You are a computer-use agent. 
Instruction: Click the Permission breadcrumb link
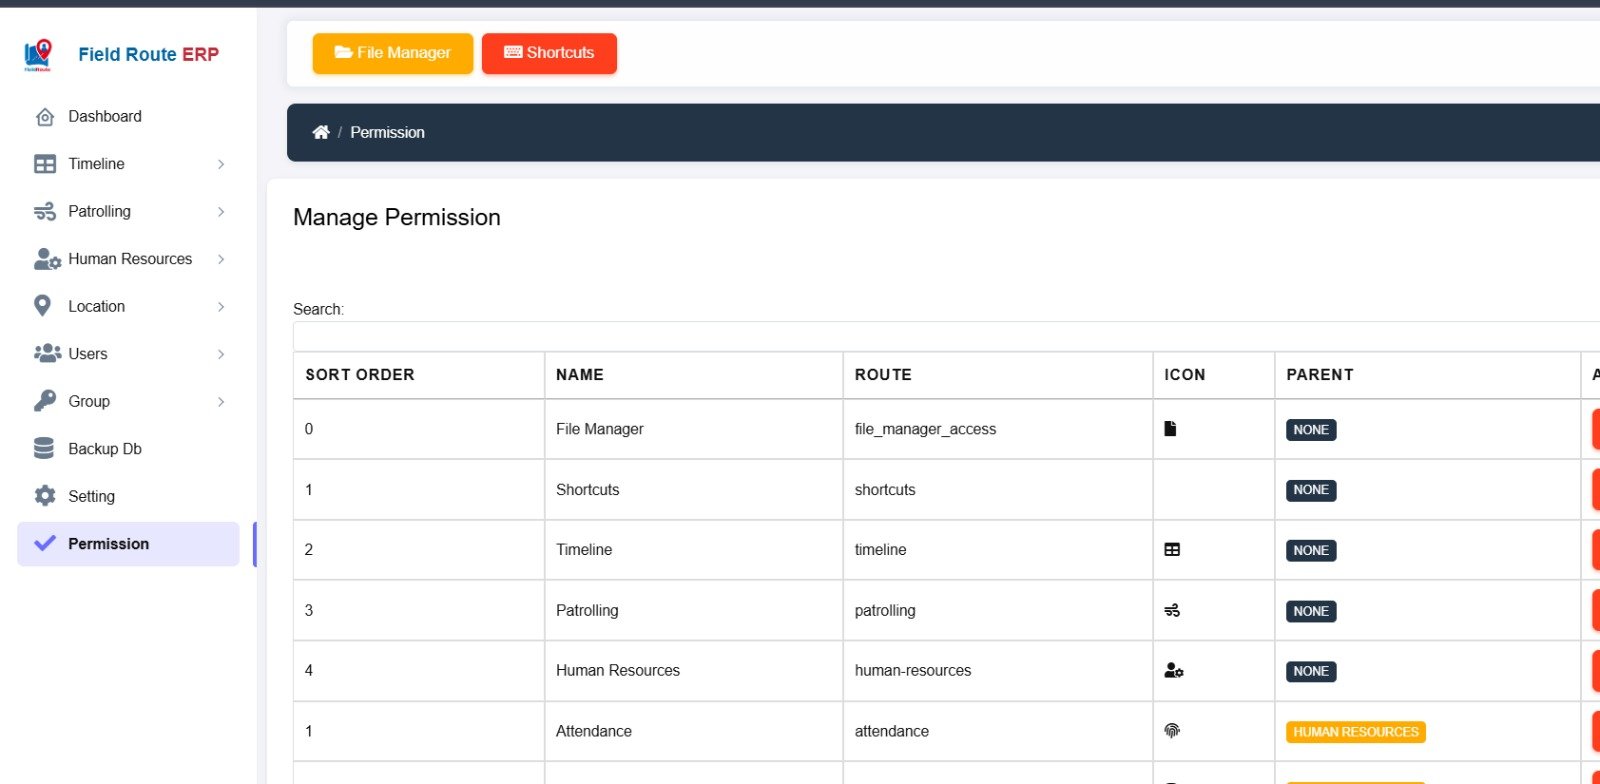point(387,132)
